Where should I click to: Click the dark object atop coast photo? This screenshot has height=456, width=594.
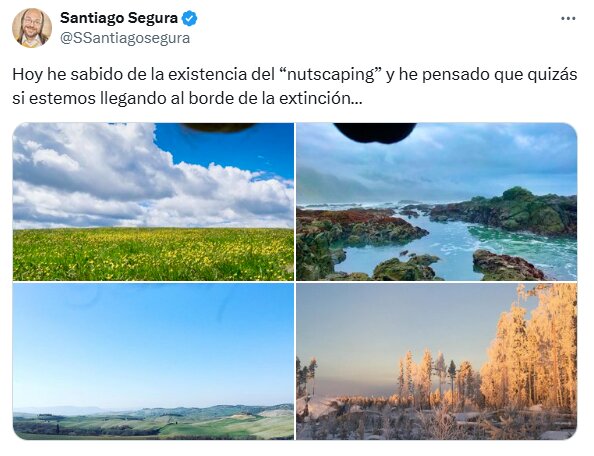(375, 133)
